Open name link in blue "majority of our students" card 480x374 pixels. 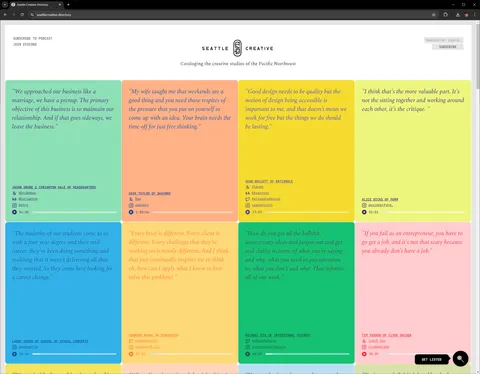pyautogui.click(x=50, y=341)
